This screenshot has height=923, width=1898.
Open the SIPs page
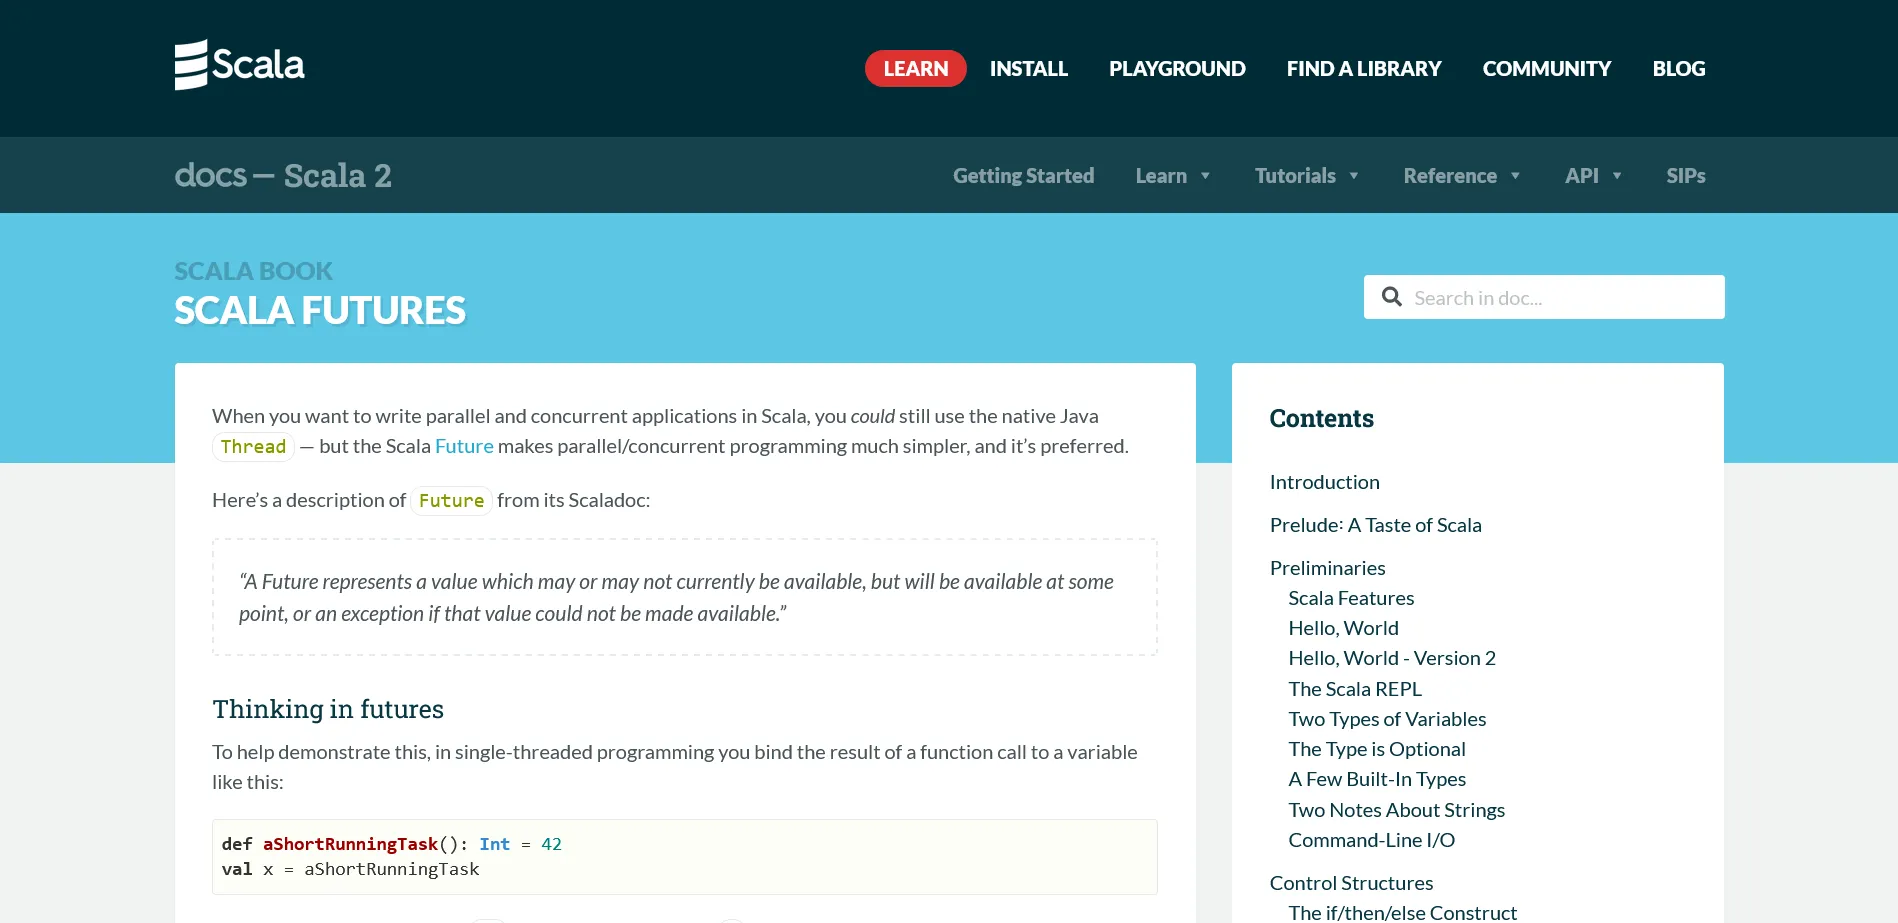(x=1686, y=176)
